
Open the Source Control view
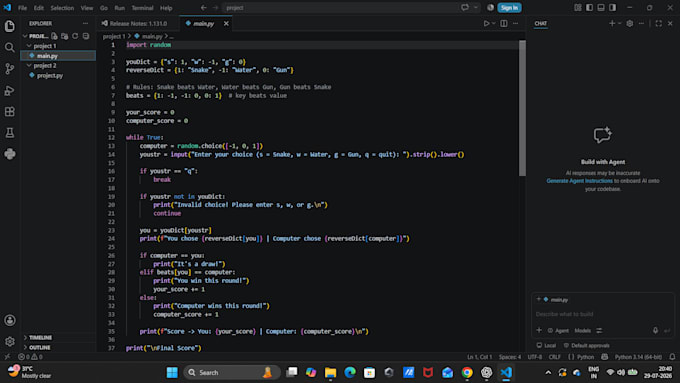coord(10,69)
